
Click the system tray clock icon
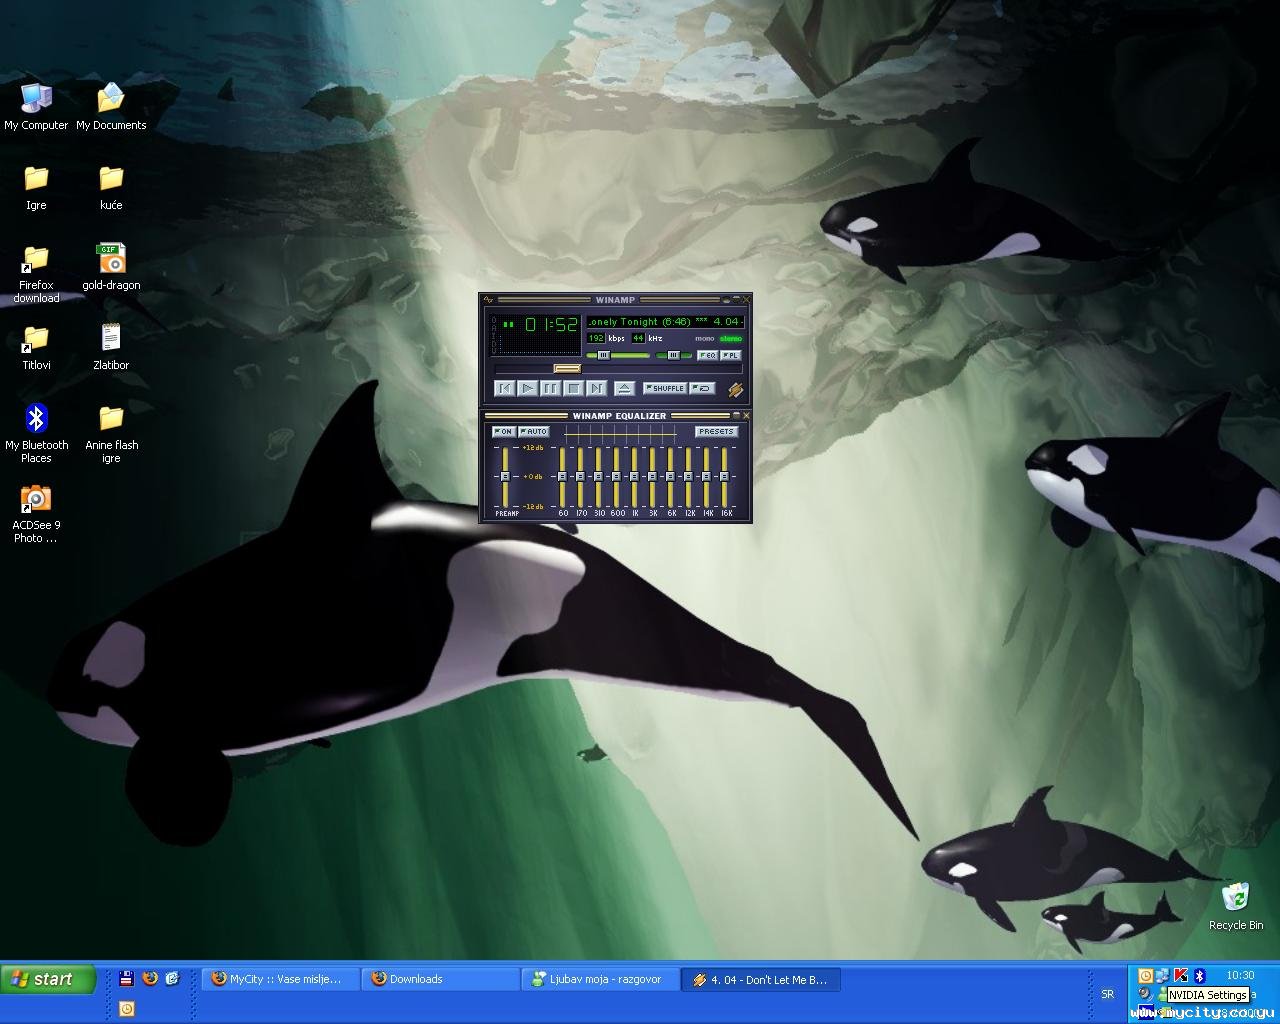point(1145,976)
